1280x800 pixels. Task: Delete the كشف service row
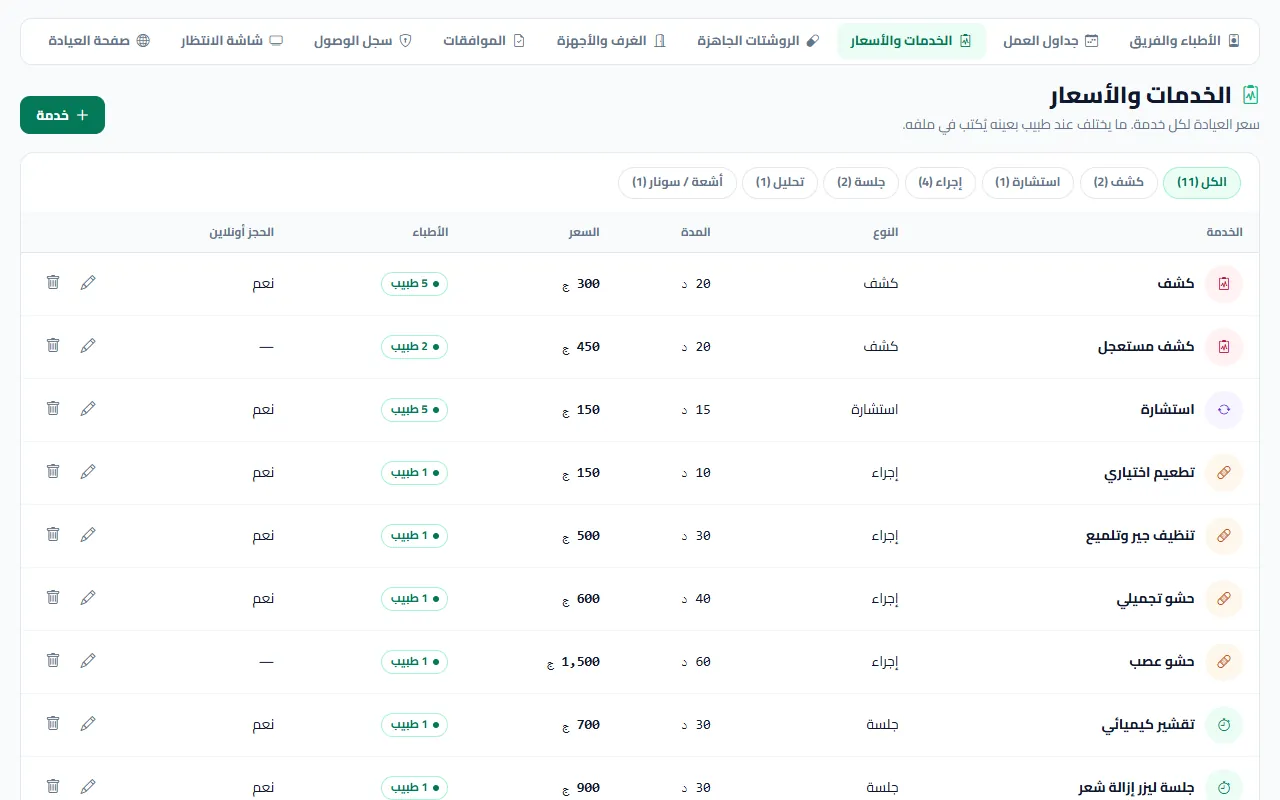pos(53,283)
